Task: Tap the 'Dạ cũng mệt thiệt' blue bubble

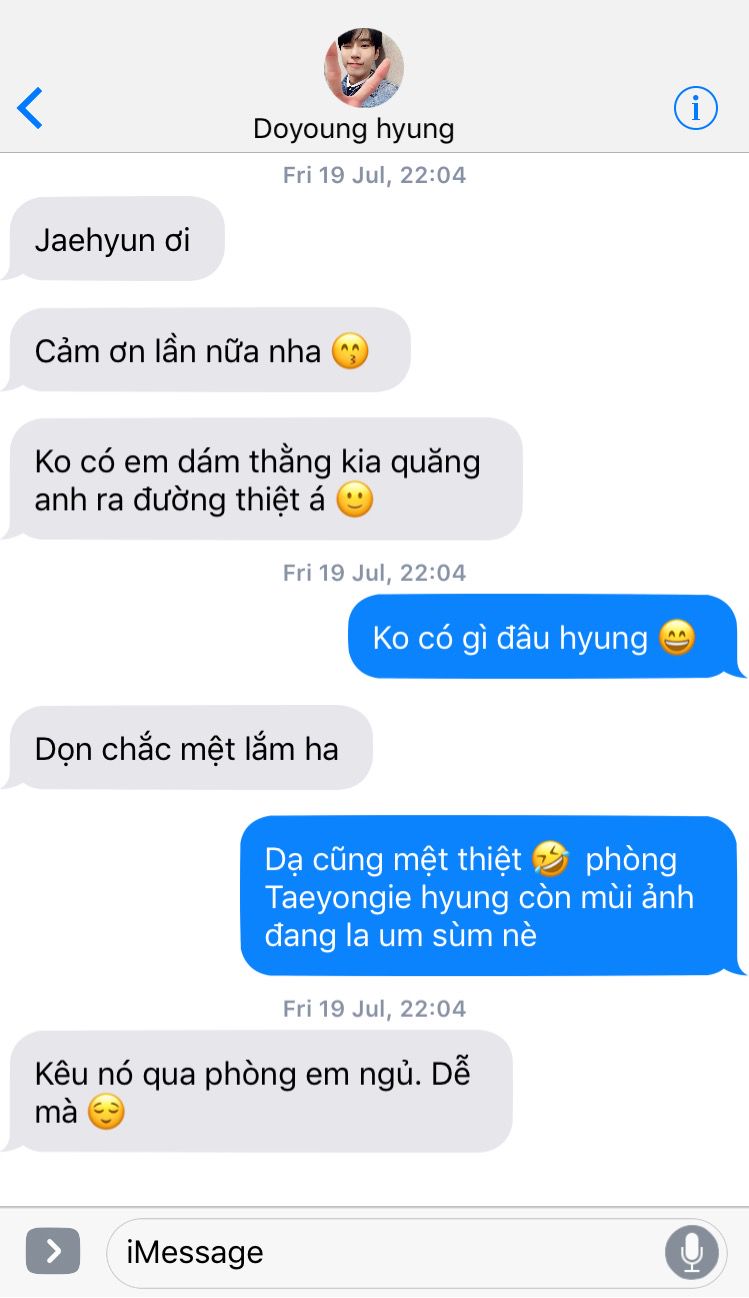Action: [x=492, y=896]
